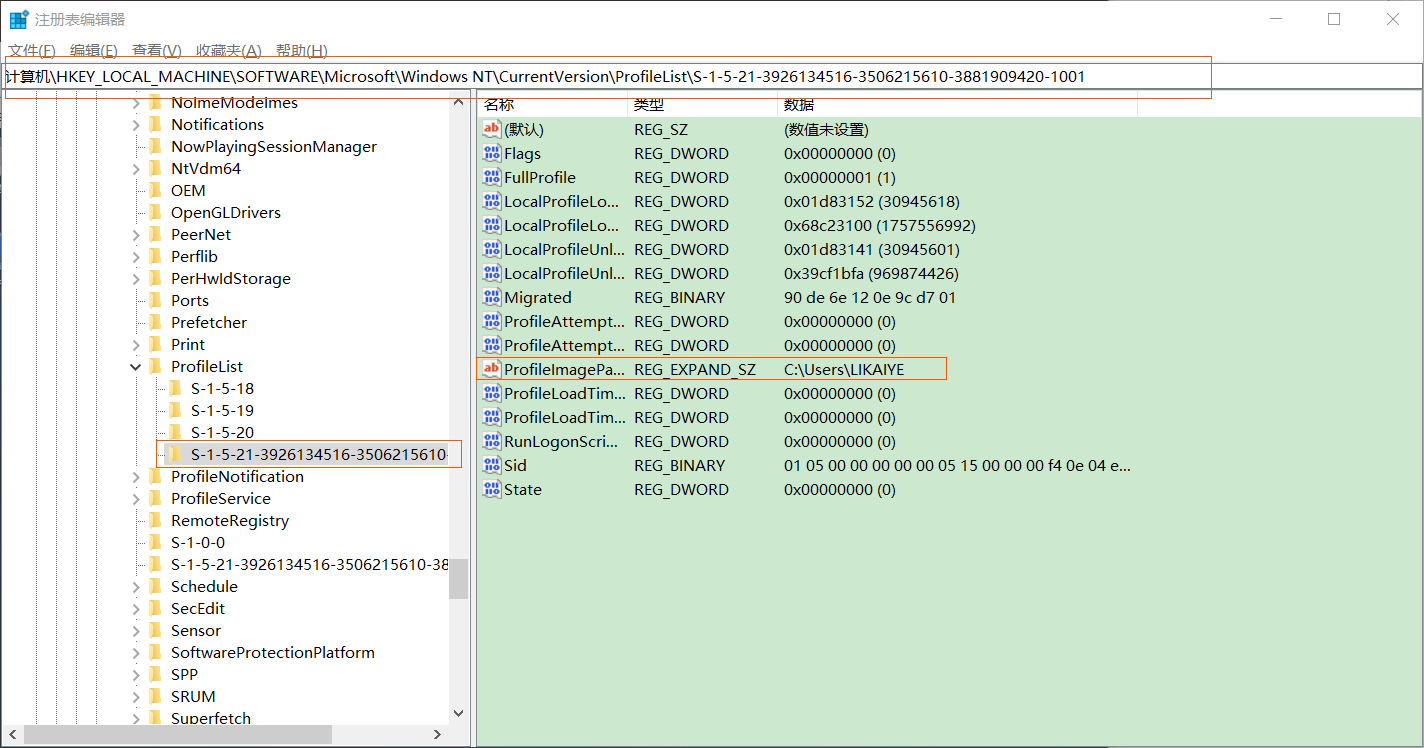The height and width of the screenshot is (748, 1424).
Task: Open the 编辑(E) menu
Action: pos(94,50)
